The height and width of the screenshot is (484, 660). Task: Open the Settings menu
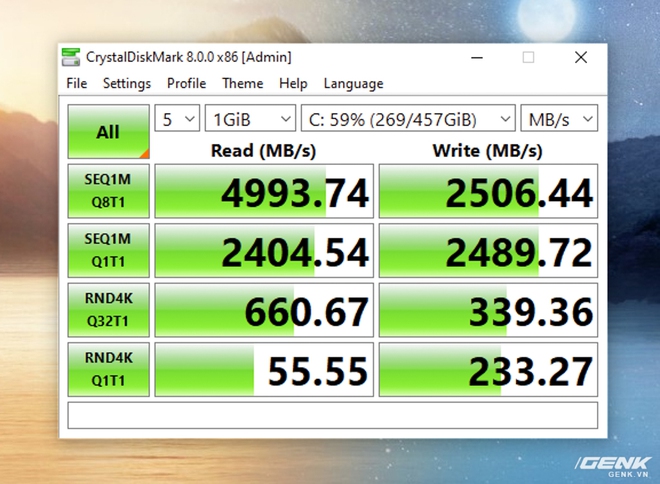127,83
